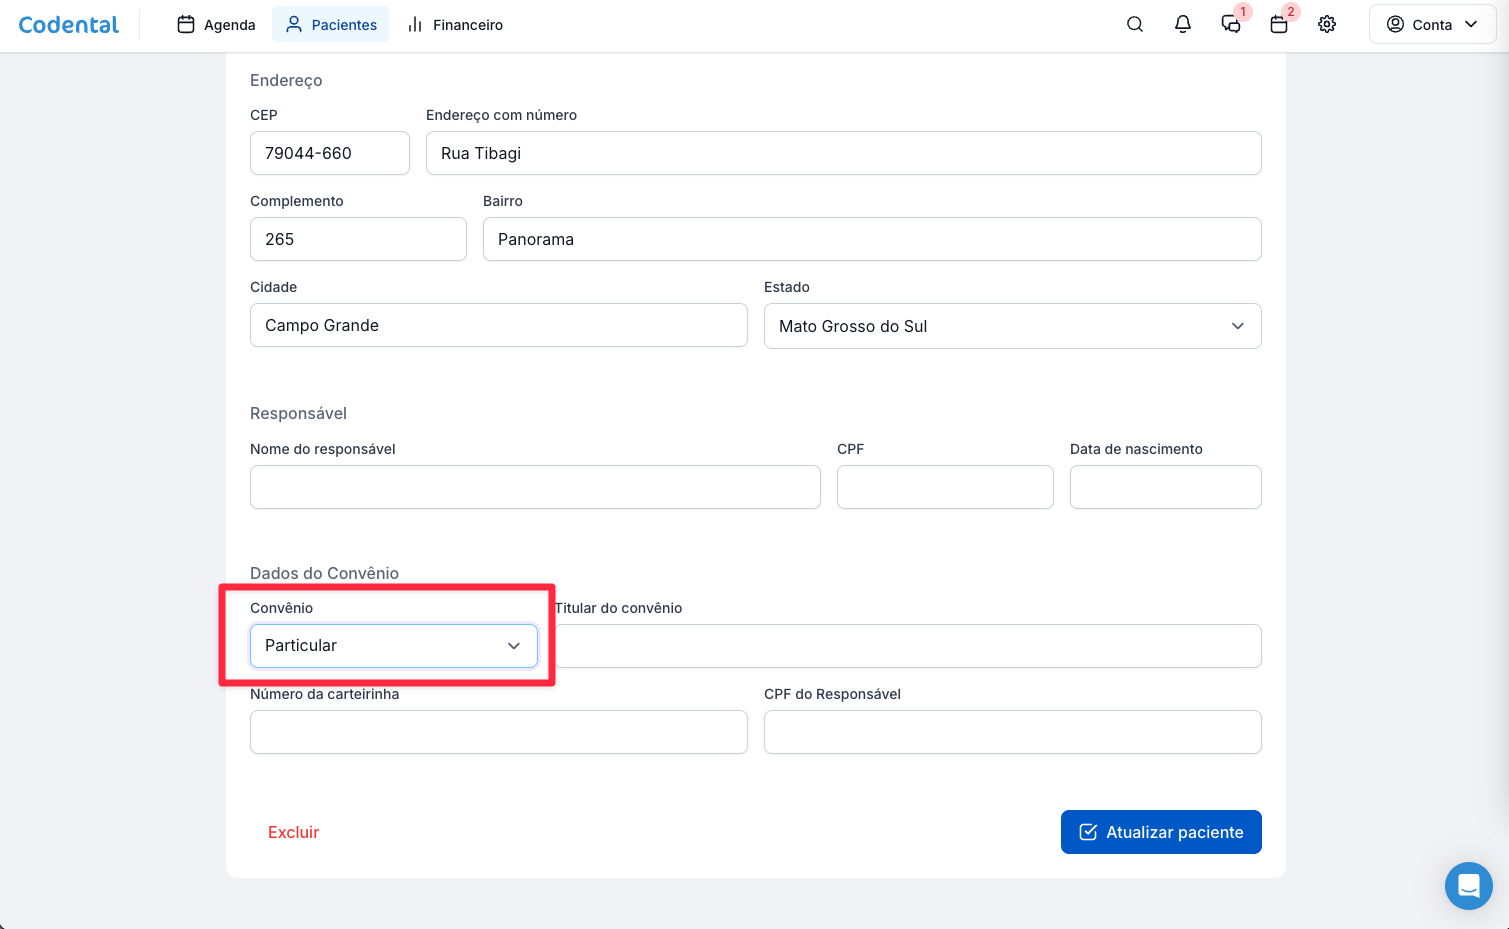Image resolution: width=1509 pixels, height=929 pixels.
Task: Open the search magnifier icon
Action: pos(1135,25)
